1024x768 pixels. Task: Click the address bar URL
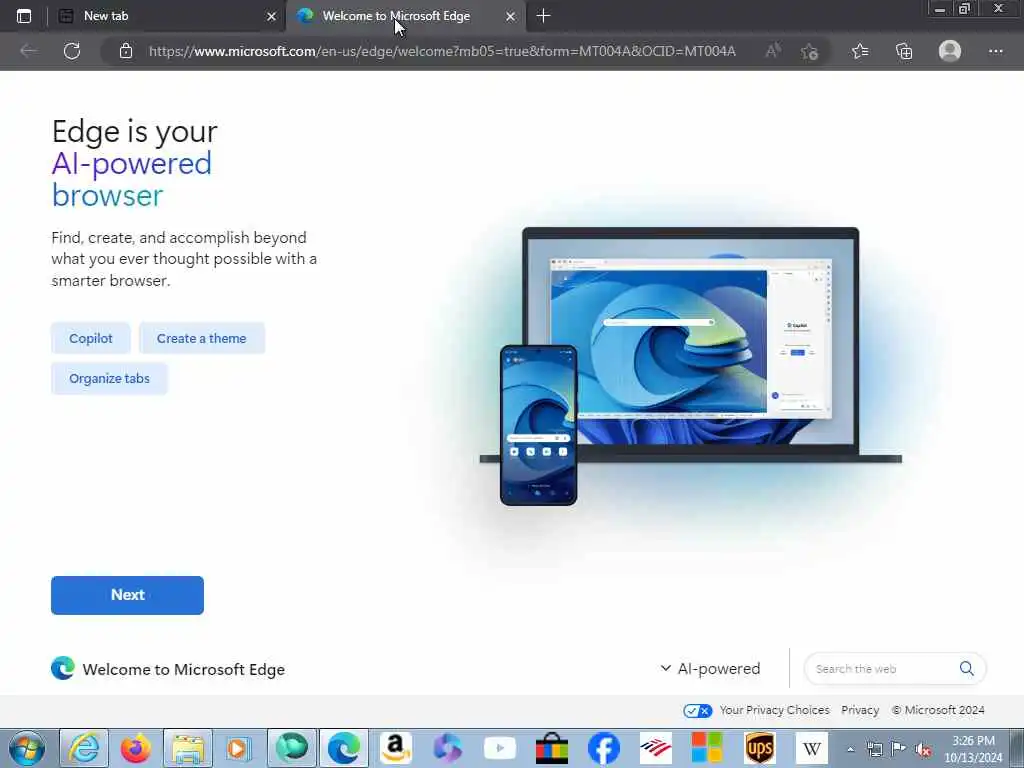(x=442, y=51)
